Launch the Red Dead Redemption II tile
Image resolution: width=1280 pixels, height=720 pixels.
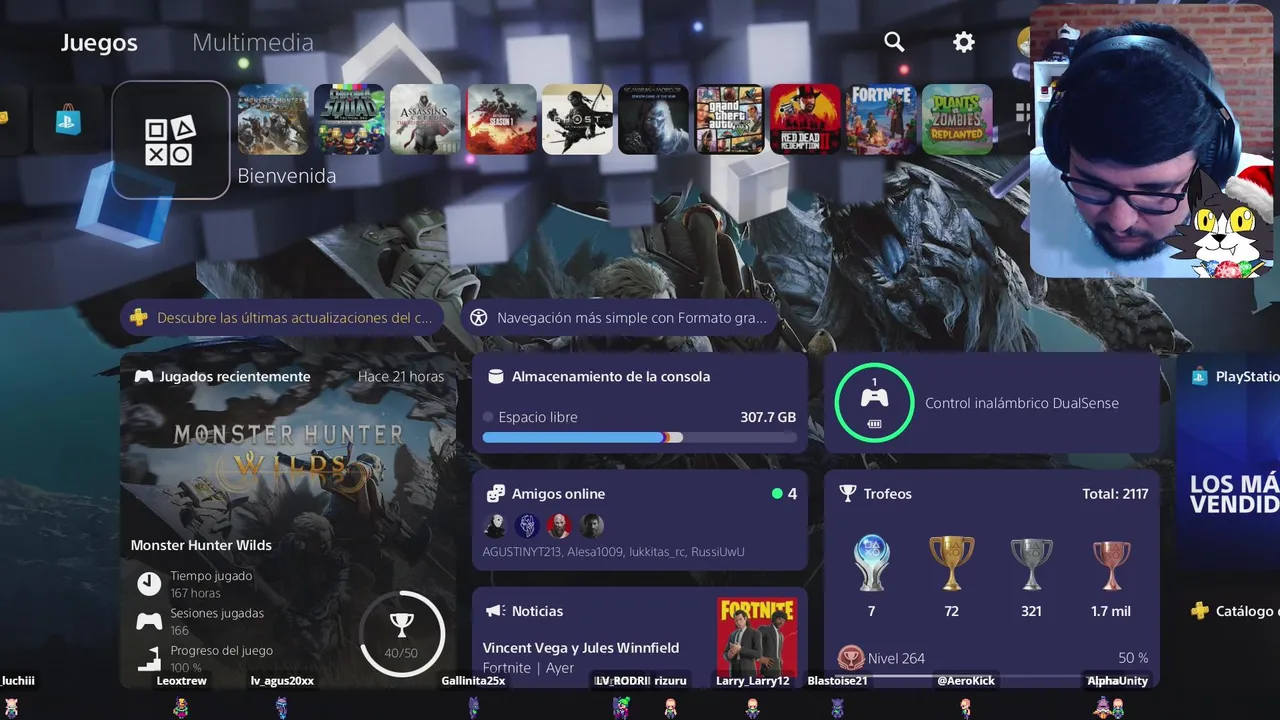tap(806, 119)
